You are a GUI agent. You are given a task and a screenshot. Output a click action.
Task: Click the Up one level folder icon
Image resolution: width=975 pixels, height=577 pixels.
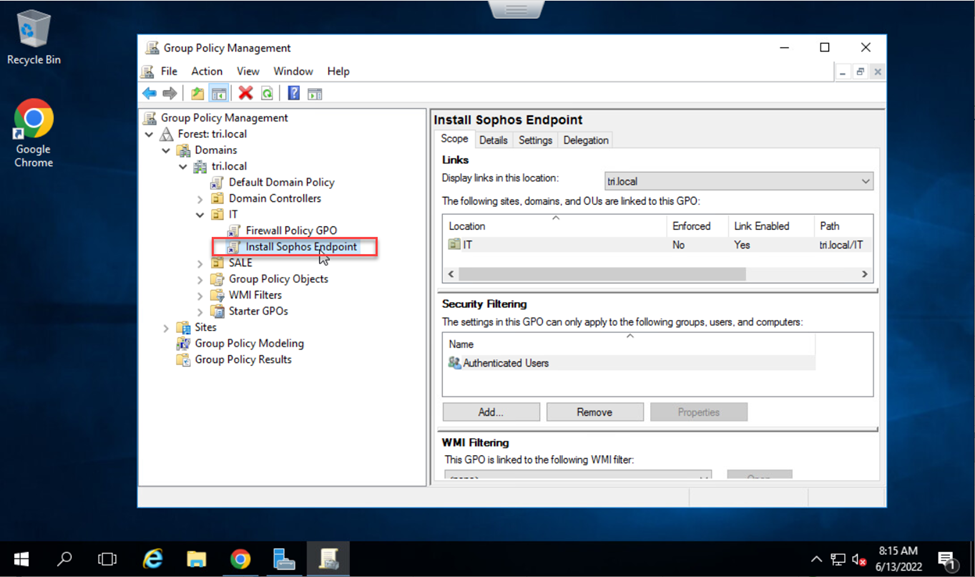click(x=197, y=93)
